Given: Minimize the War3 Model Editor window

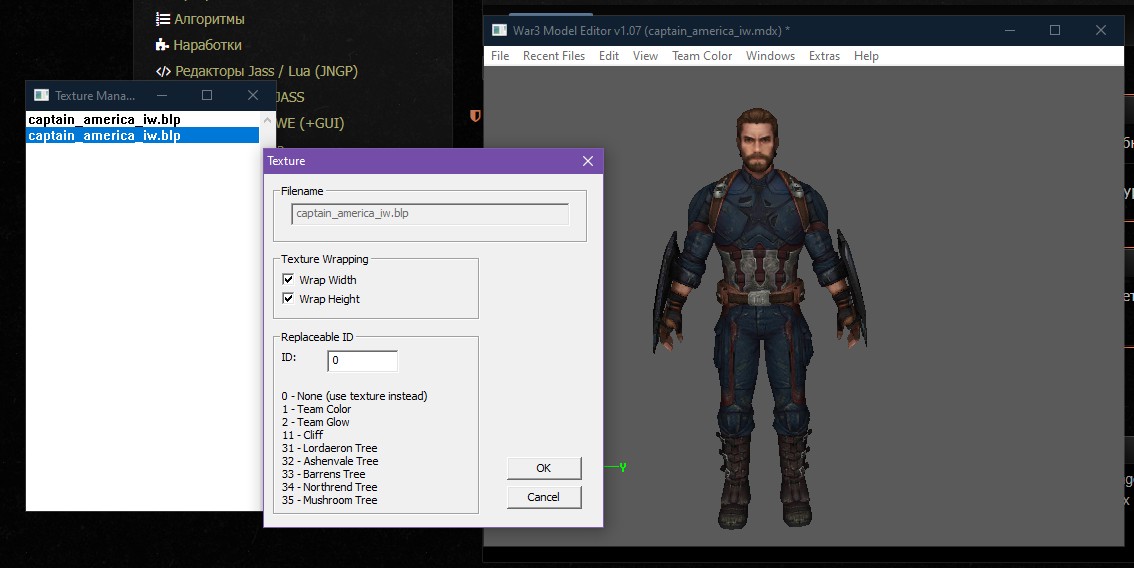Looking at the screenshot, I should point(1010,30).
